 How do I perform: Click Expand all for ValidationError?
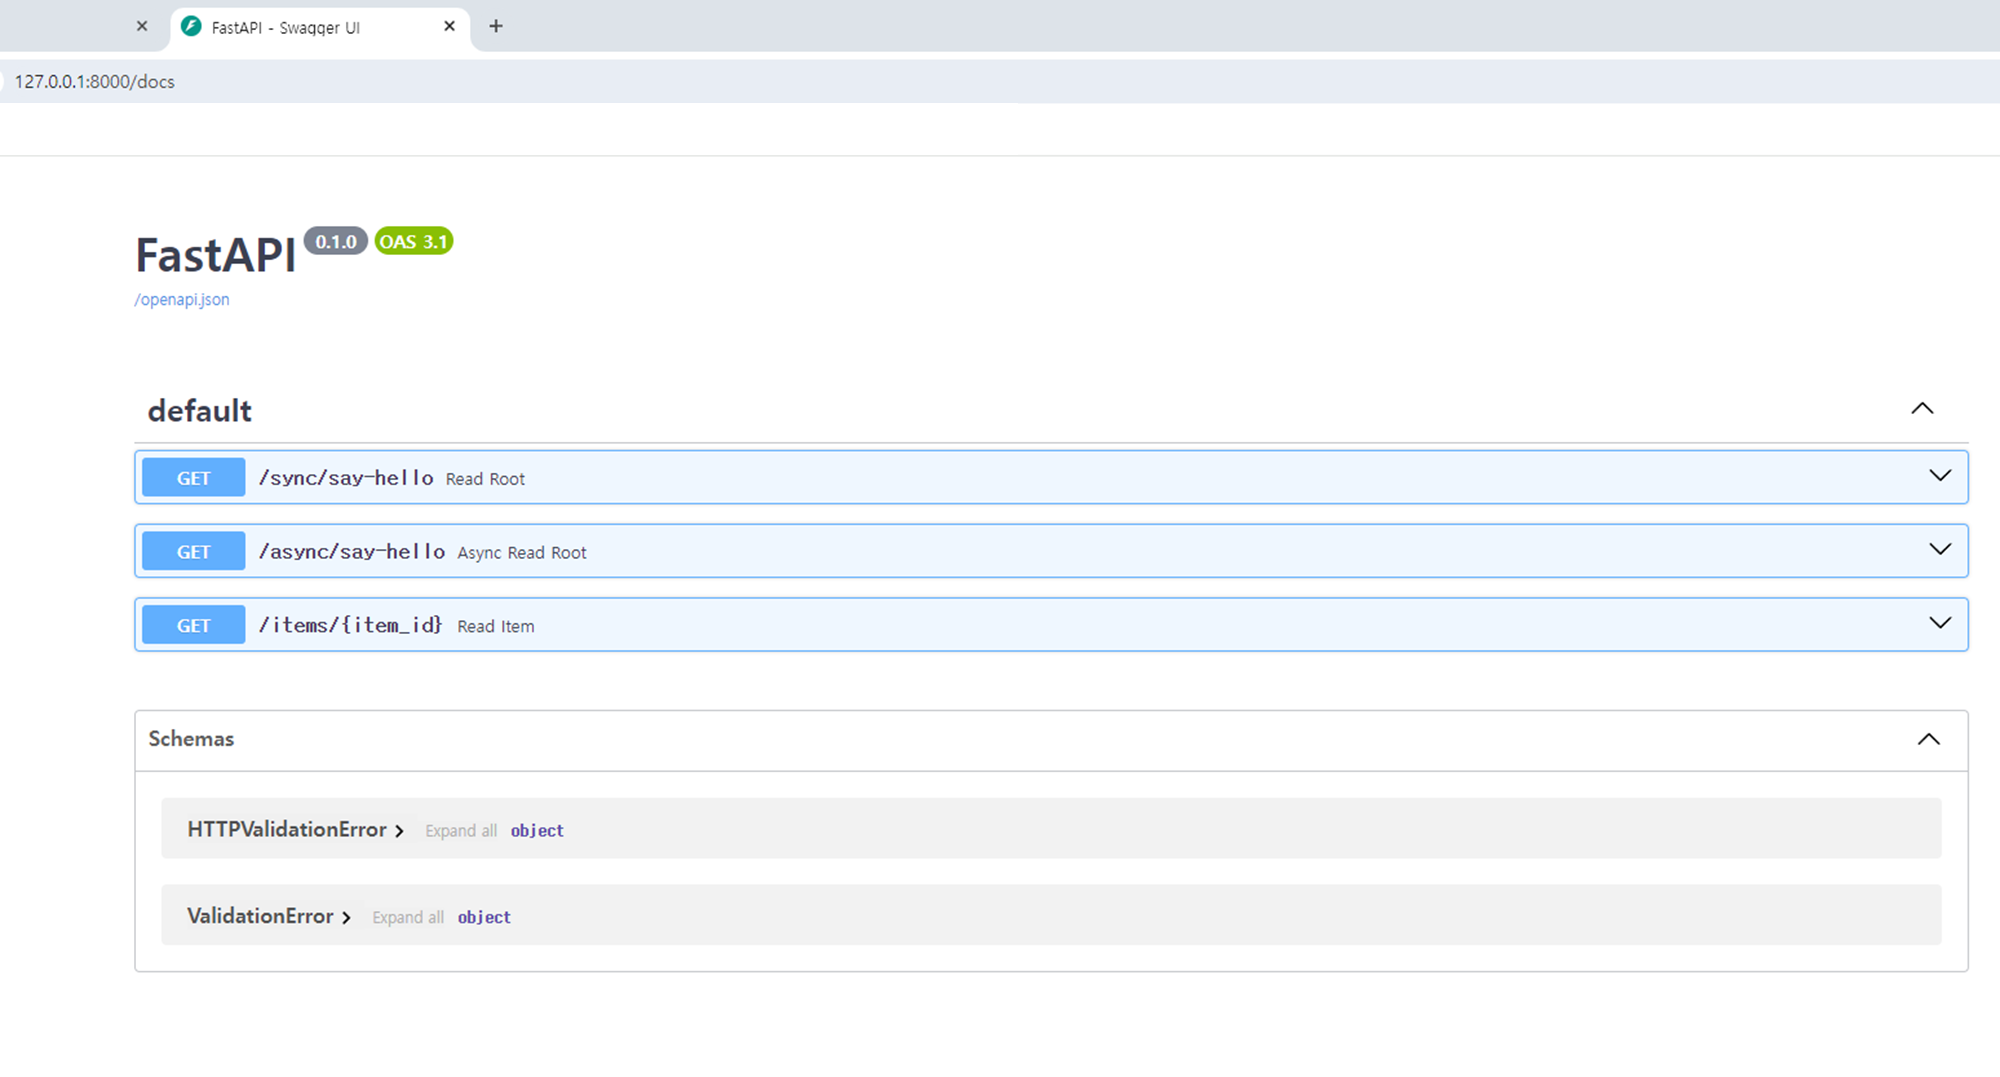408,917
